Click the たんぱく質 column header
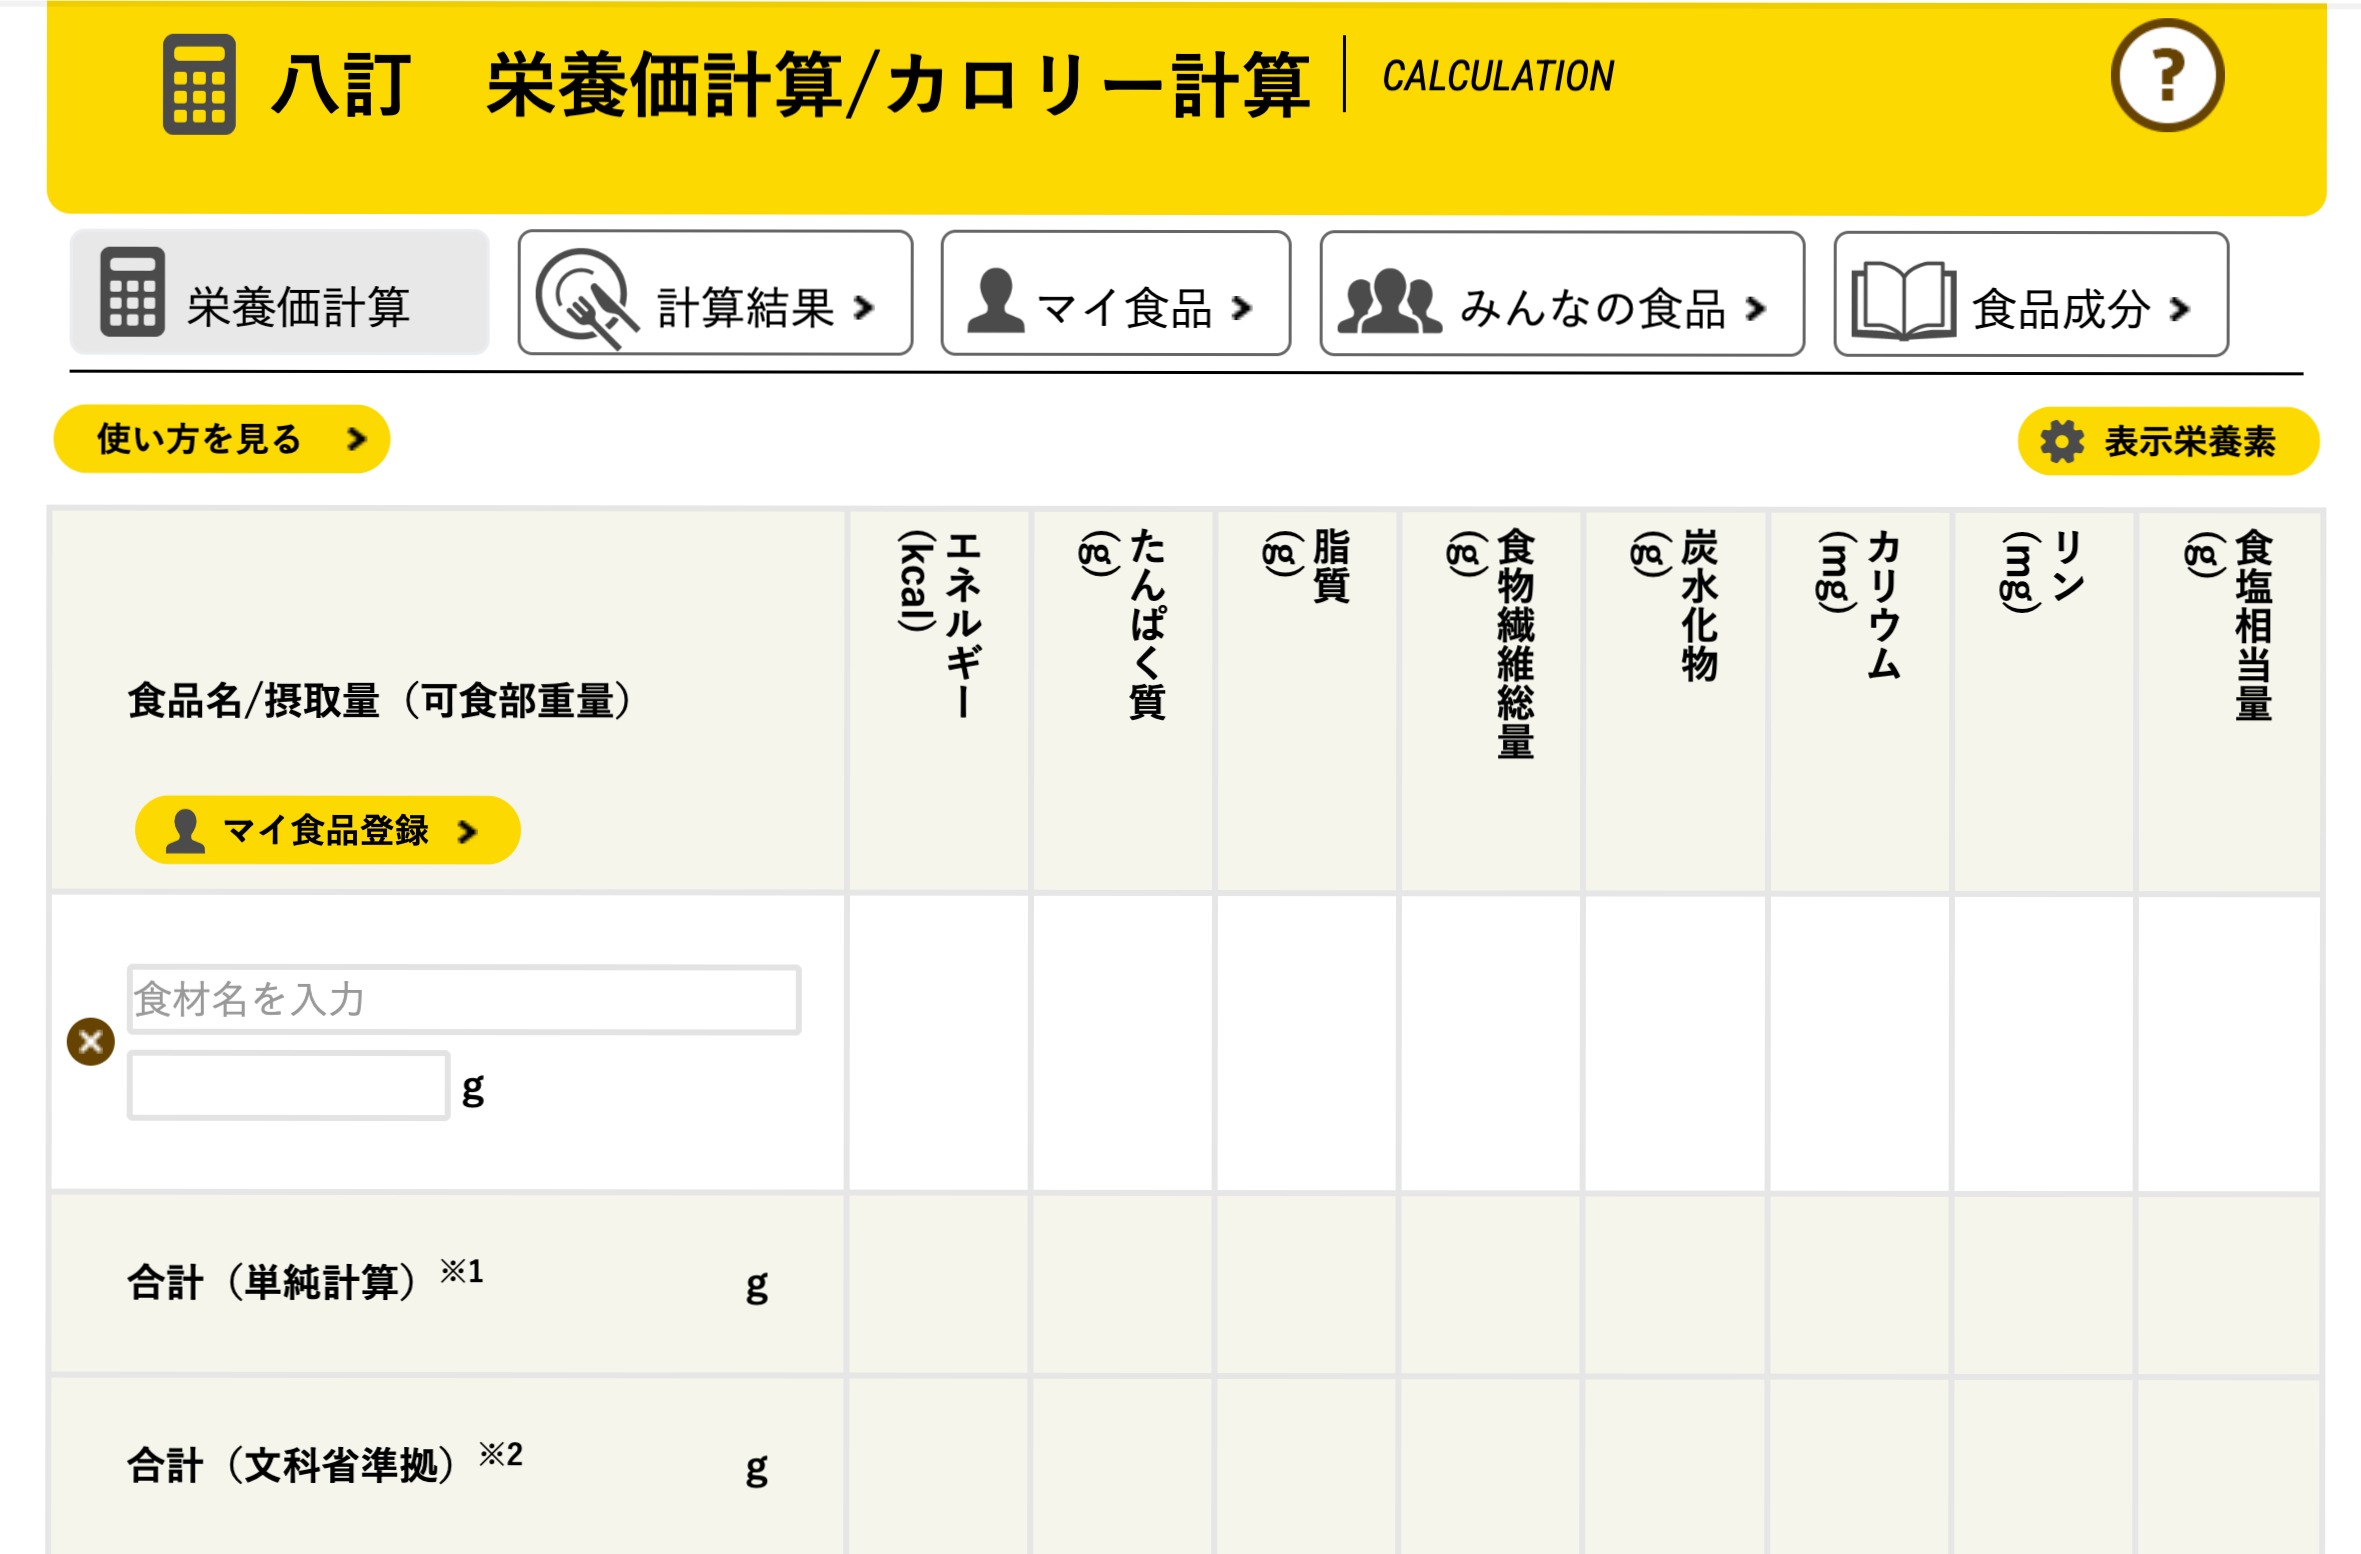2361x1554 pixels. tap(1123, 702)
